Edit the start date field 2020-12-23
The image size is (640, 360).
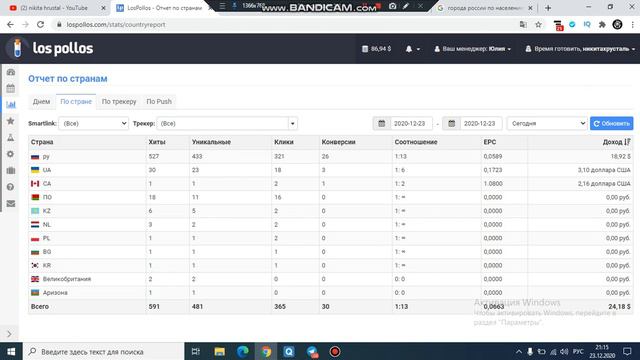coord(411,123)
